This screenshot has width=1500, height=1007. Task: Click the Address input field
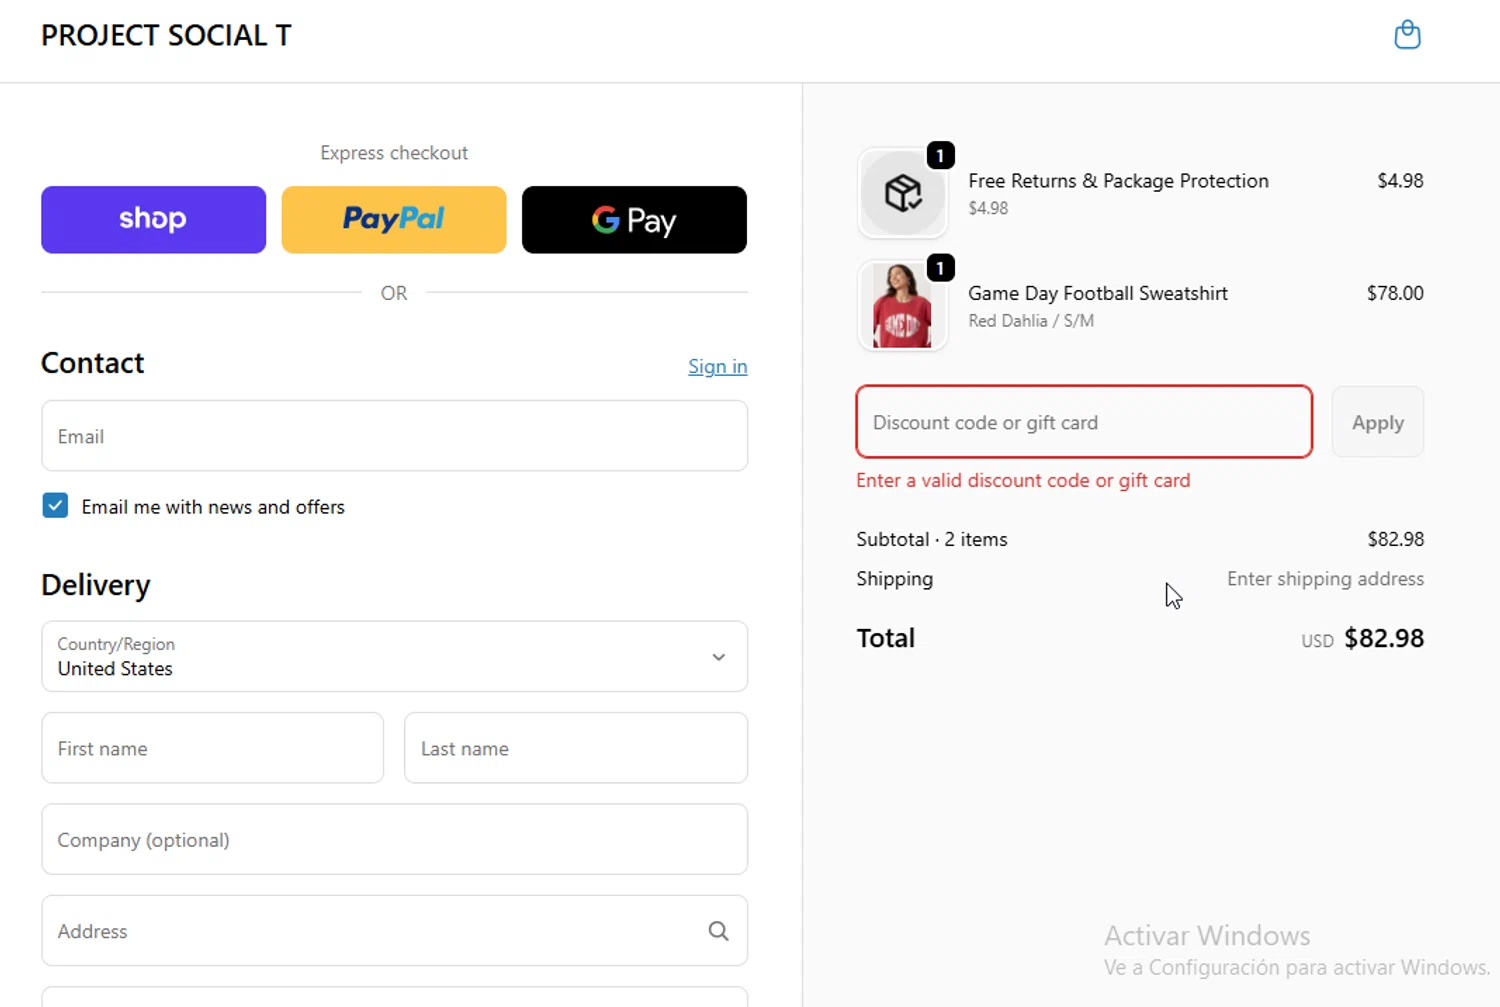coord(394,931)
